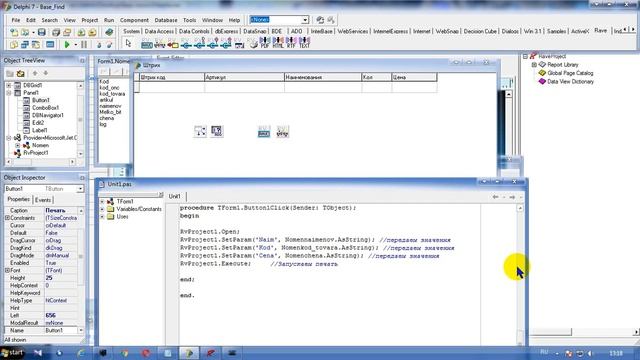Click the Global Page Catalog icon
640x360 pixels.
pos(542,73)
